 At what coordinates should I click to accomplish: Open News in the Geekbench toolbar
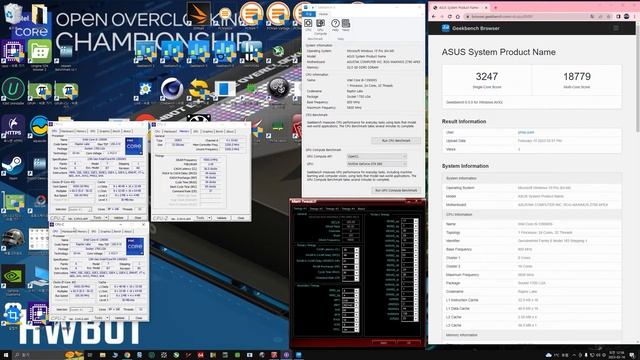[x=346, y=24]
